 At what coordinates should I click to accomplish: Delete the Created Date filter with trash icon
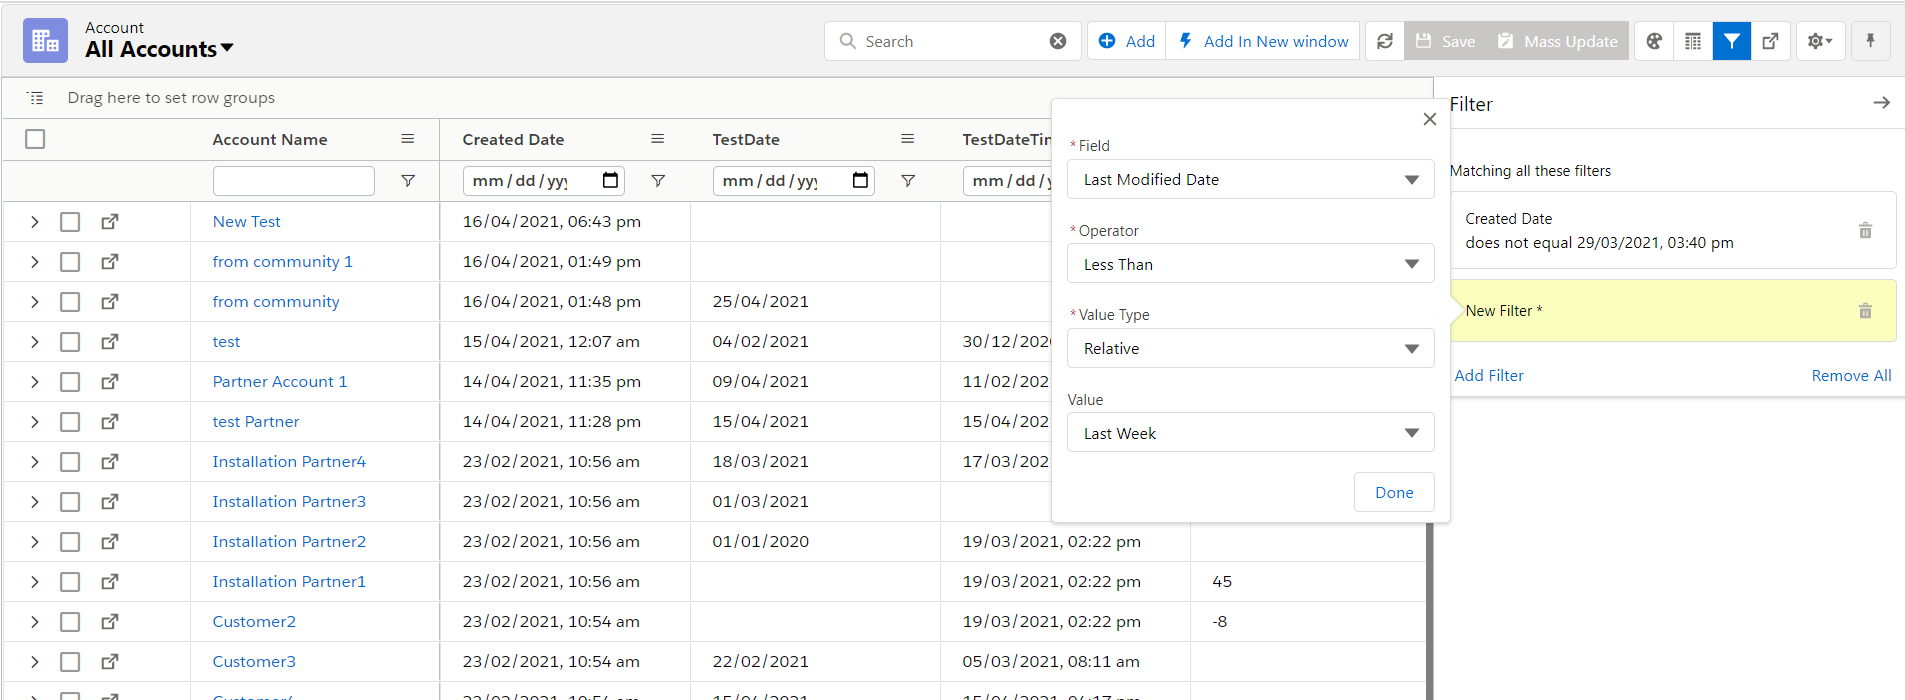click(1865, 230)
